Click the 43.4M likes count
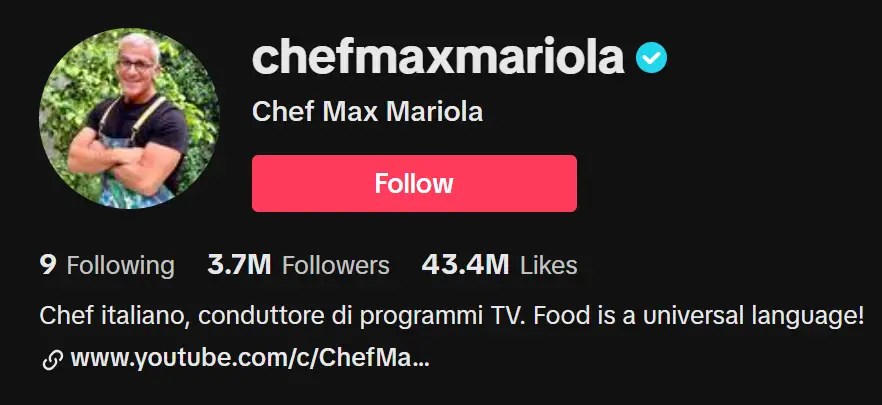Image resolution: width=882 pixels, height=405 pixels. 465,264
